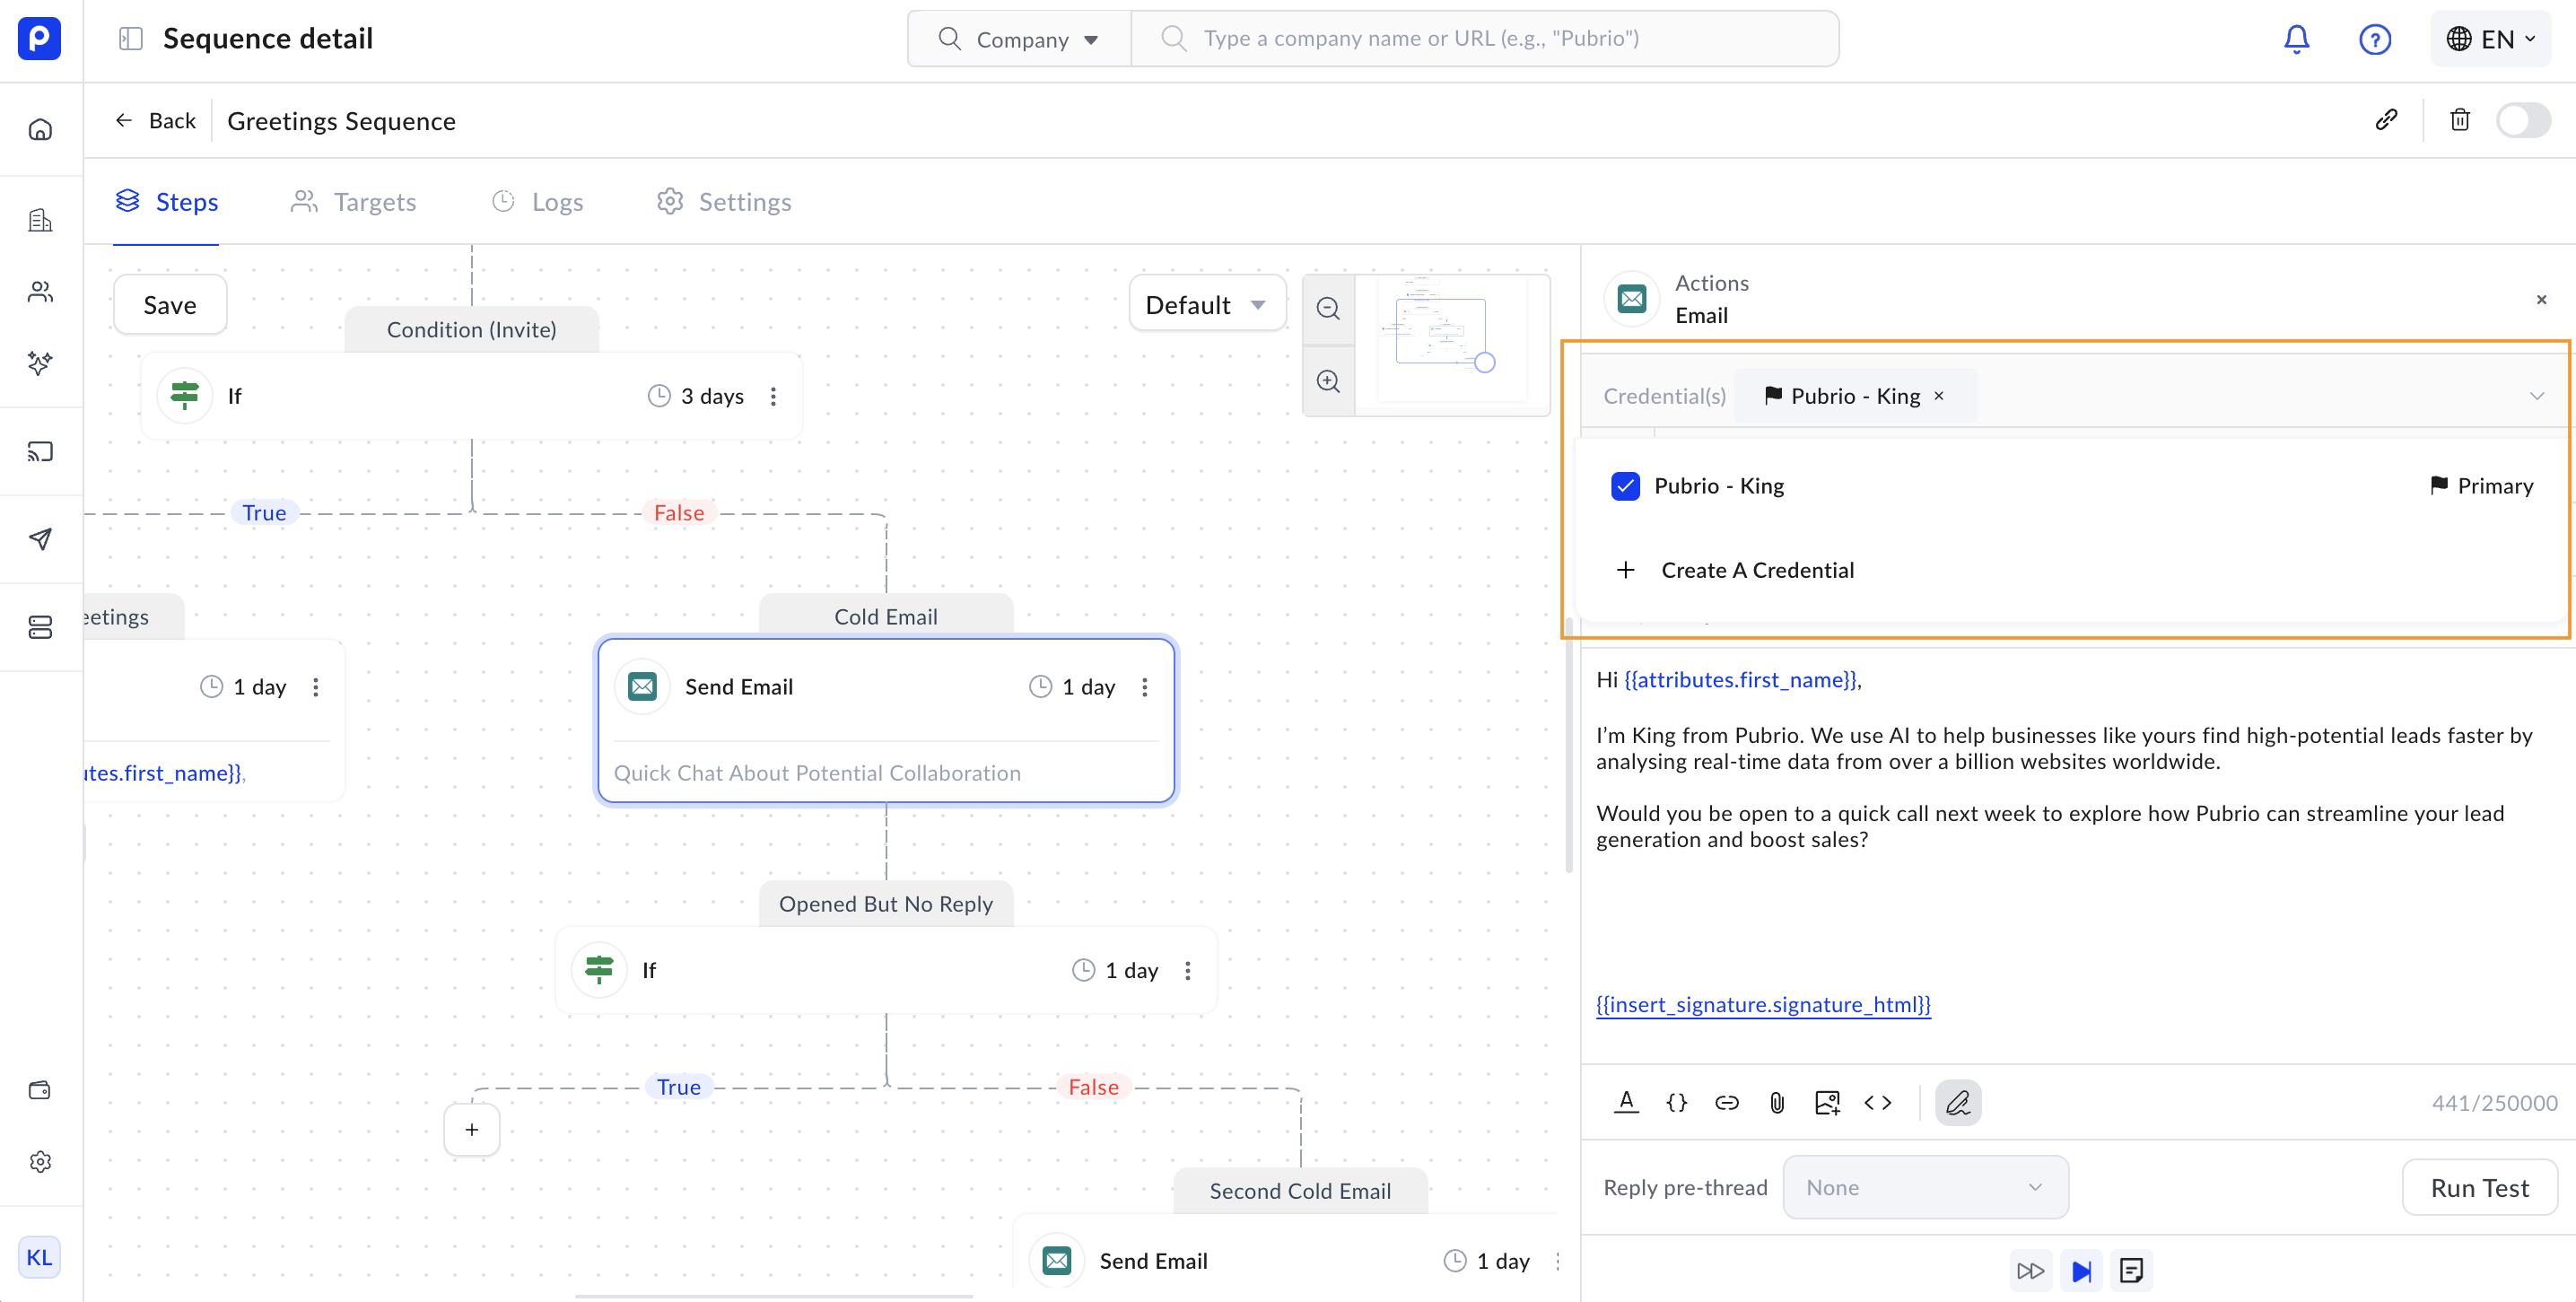Click the copy link icon
Image resolution: width=2576 pixels, height=1302 pixels.
[2386, 120]
